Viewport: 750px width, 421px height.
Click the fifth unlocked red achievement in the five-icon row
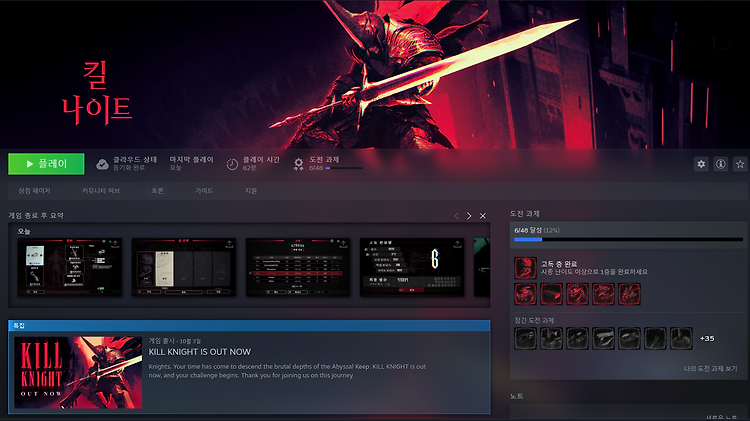(x=629, y=294)
